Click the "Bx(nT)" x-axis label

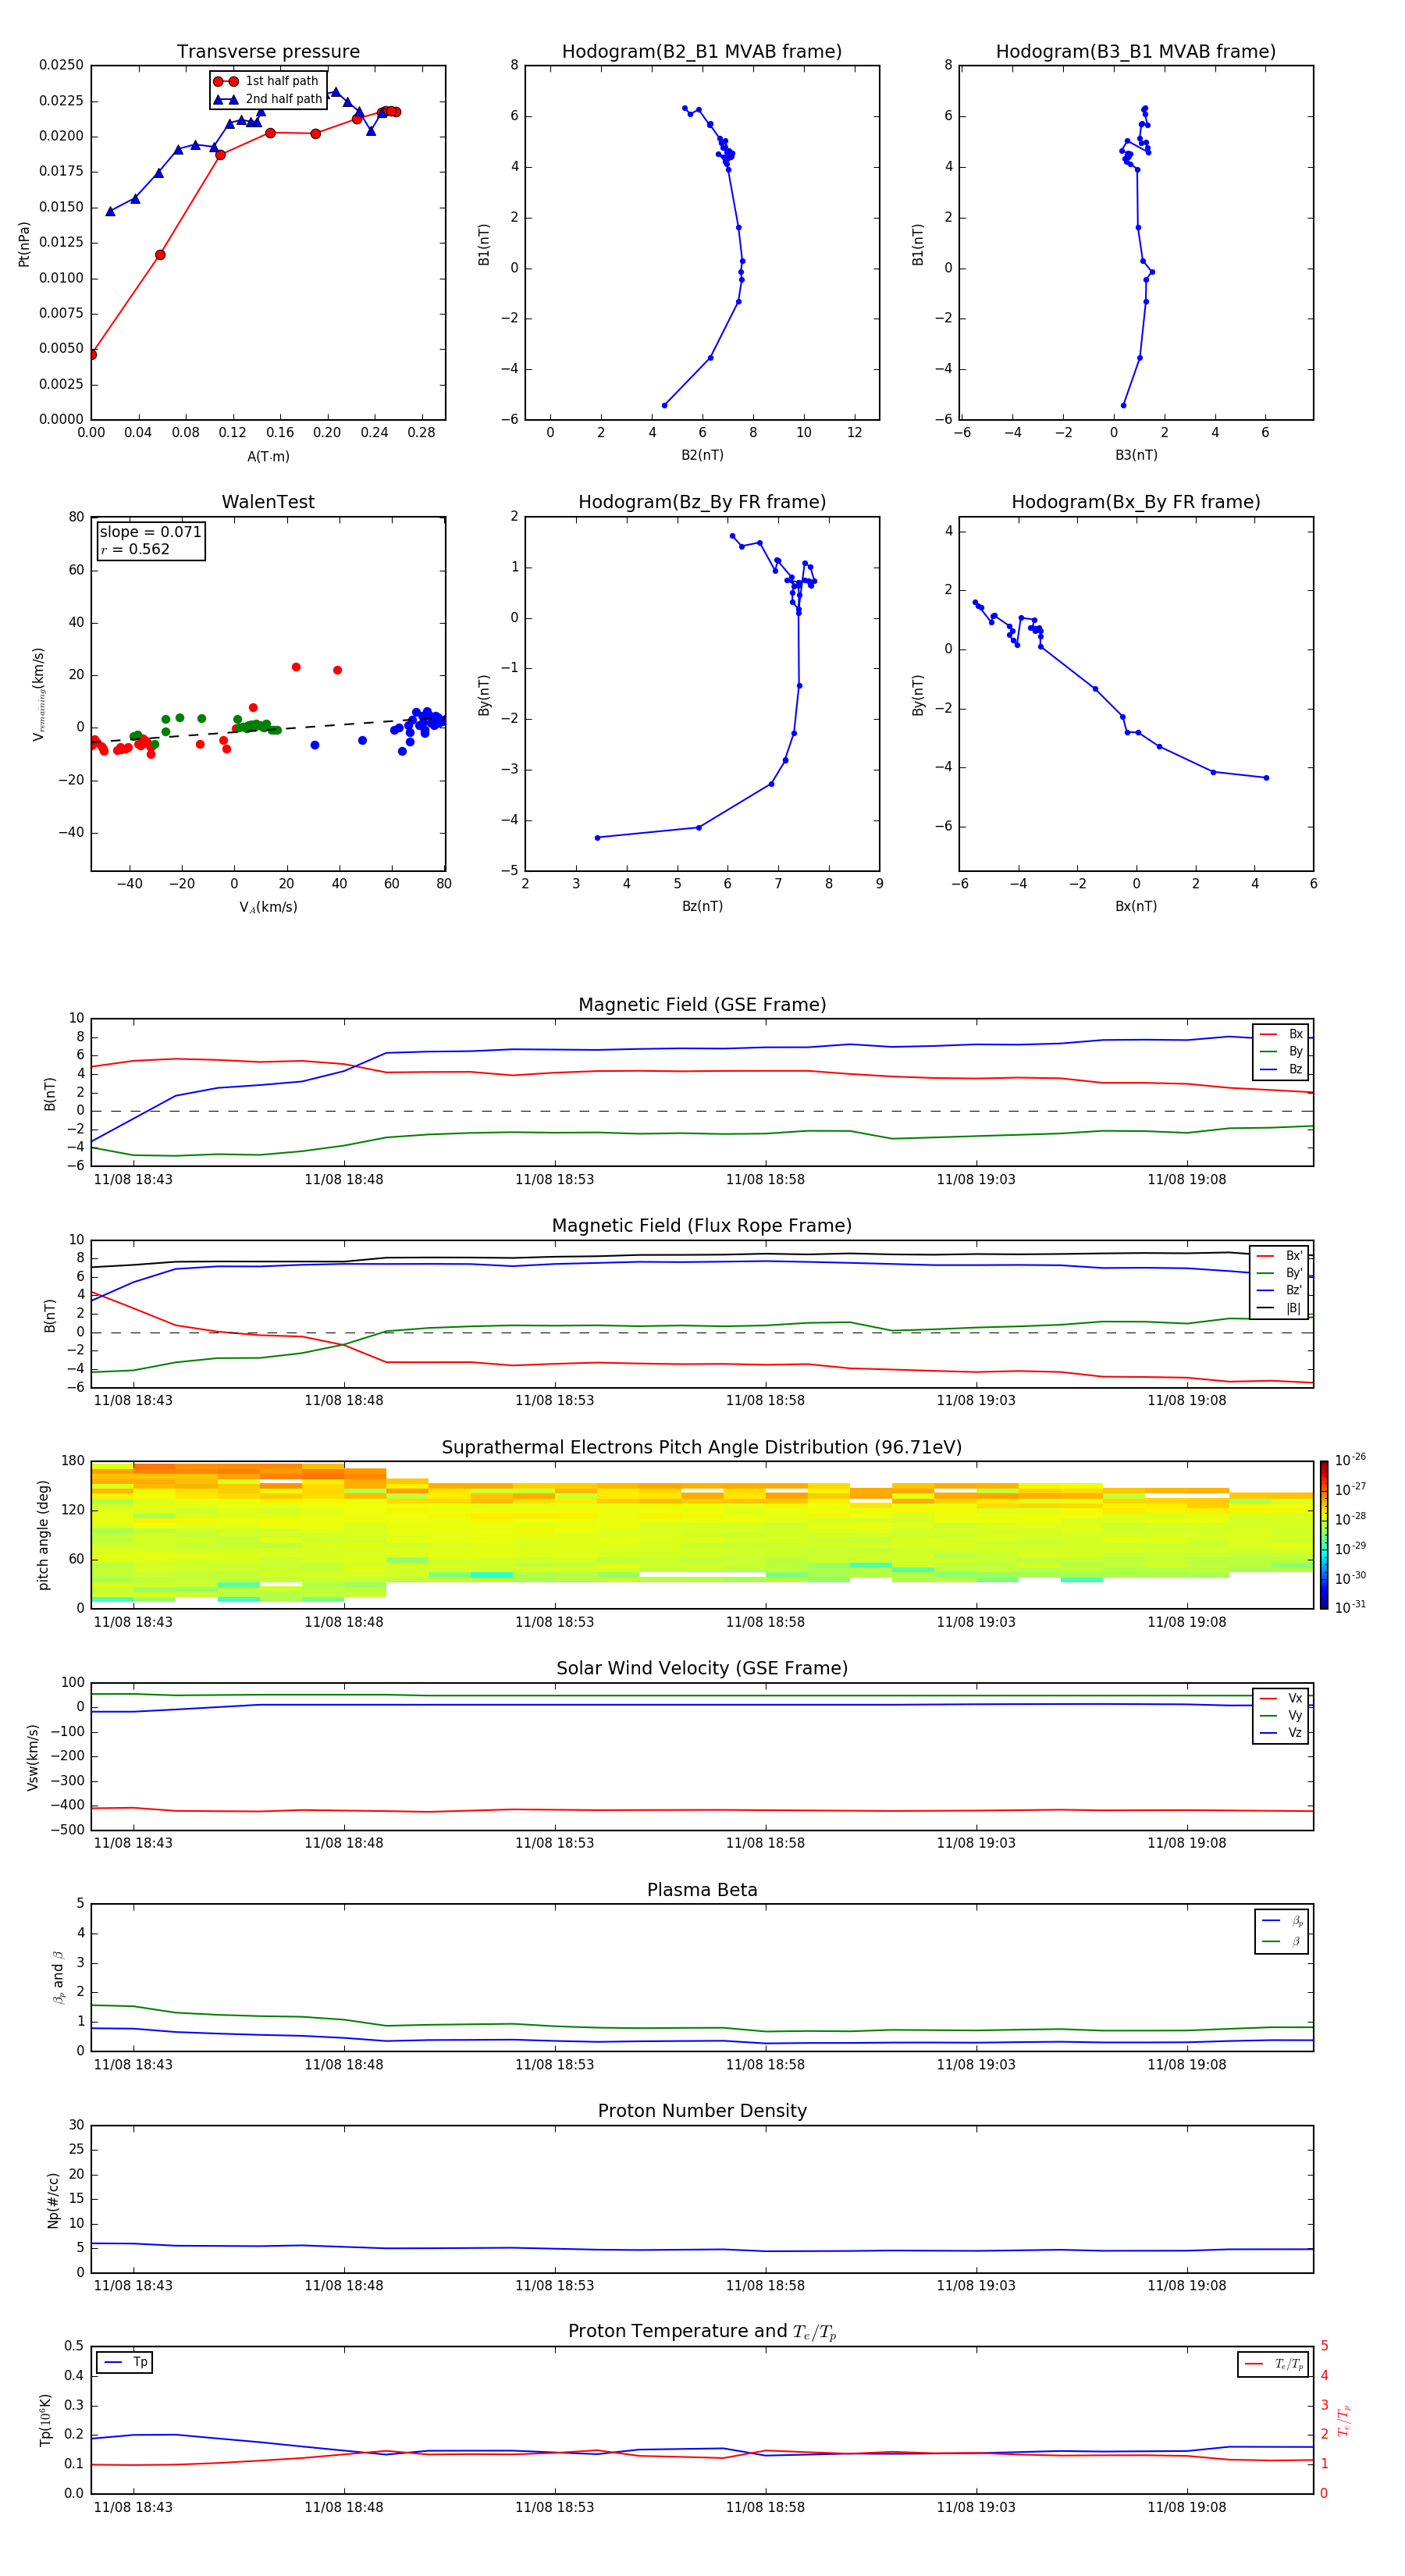[1136, 906]
